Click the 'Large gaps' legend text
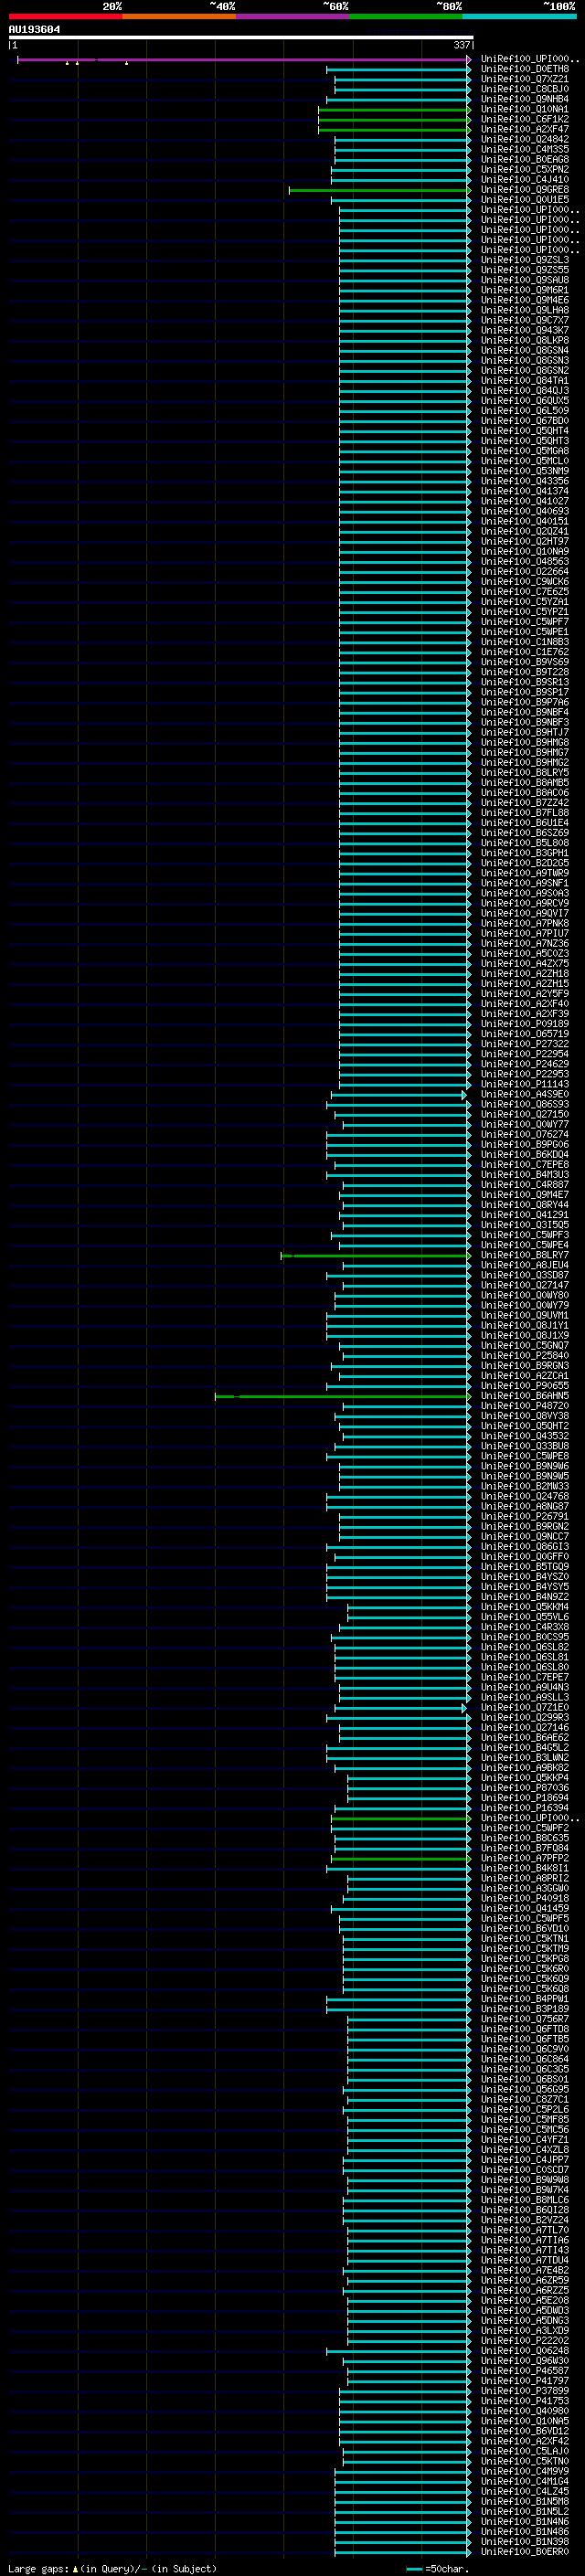585x2576 pixels. point(39,2568)
